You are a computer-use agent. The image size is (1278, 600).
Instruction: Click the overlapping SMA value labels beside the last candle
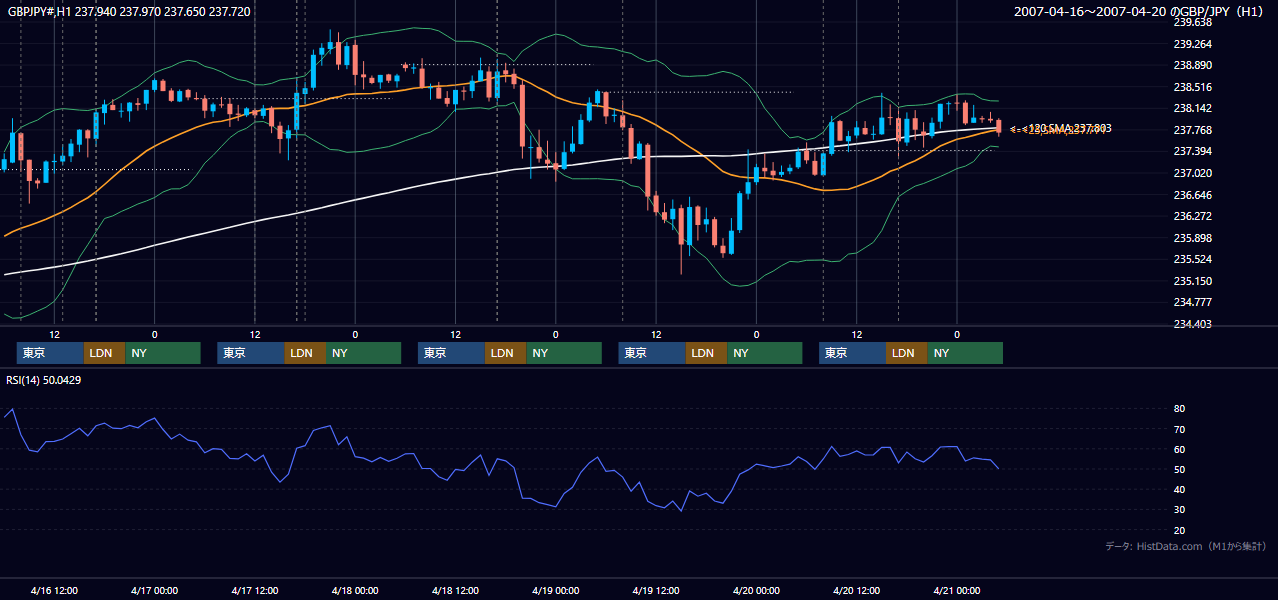tap(1060, 129)
